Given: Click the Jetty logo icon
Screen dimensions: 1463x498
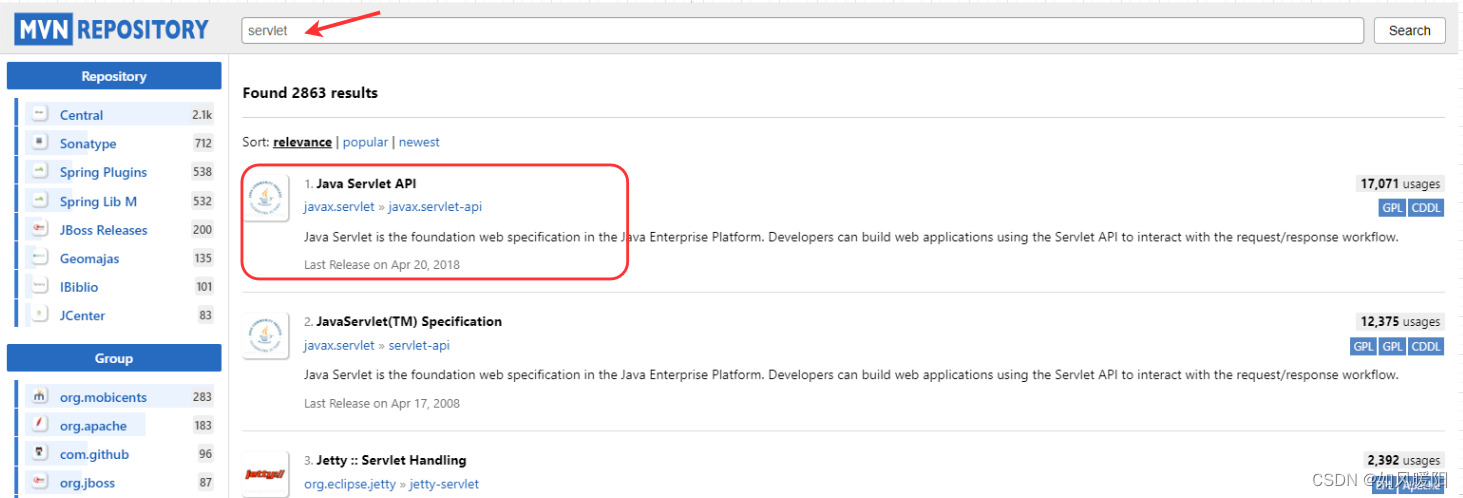Looking at the screenshot, I should (266, 474).
